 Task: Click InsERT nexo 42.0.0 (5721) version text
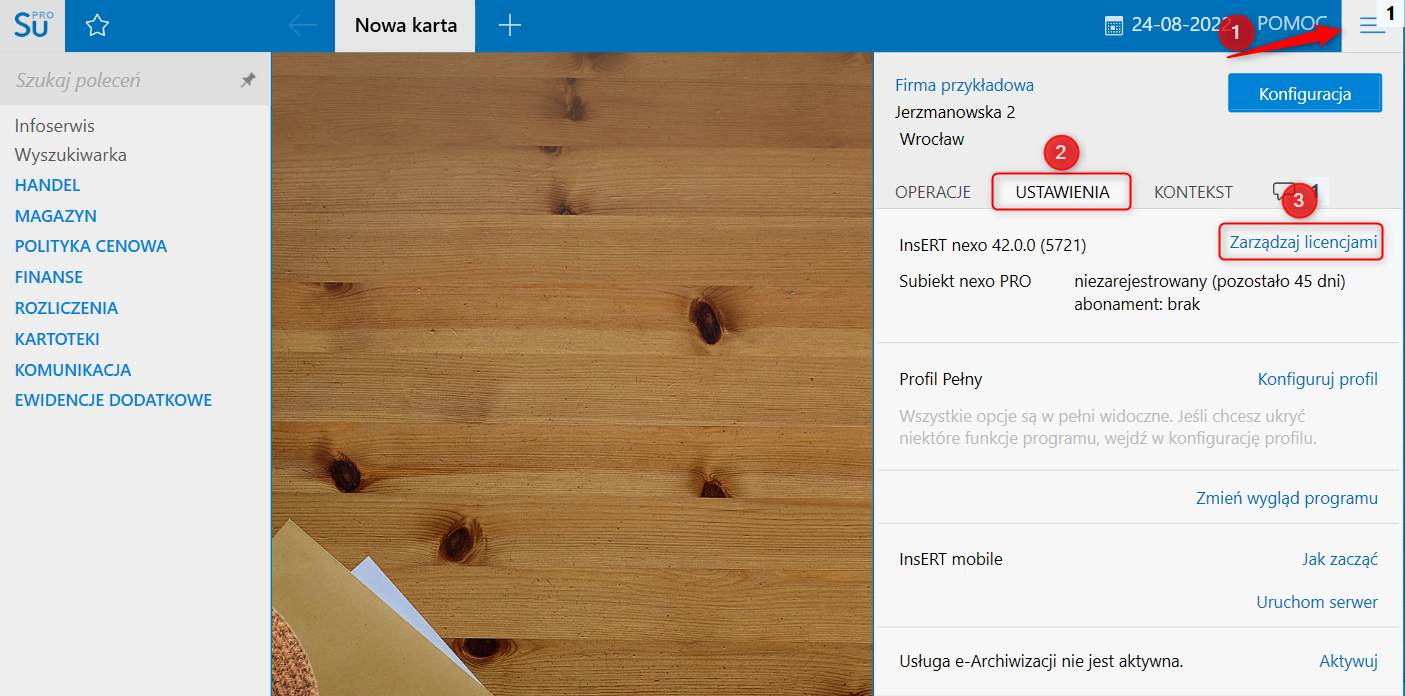click(992, 244)
